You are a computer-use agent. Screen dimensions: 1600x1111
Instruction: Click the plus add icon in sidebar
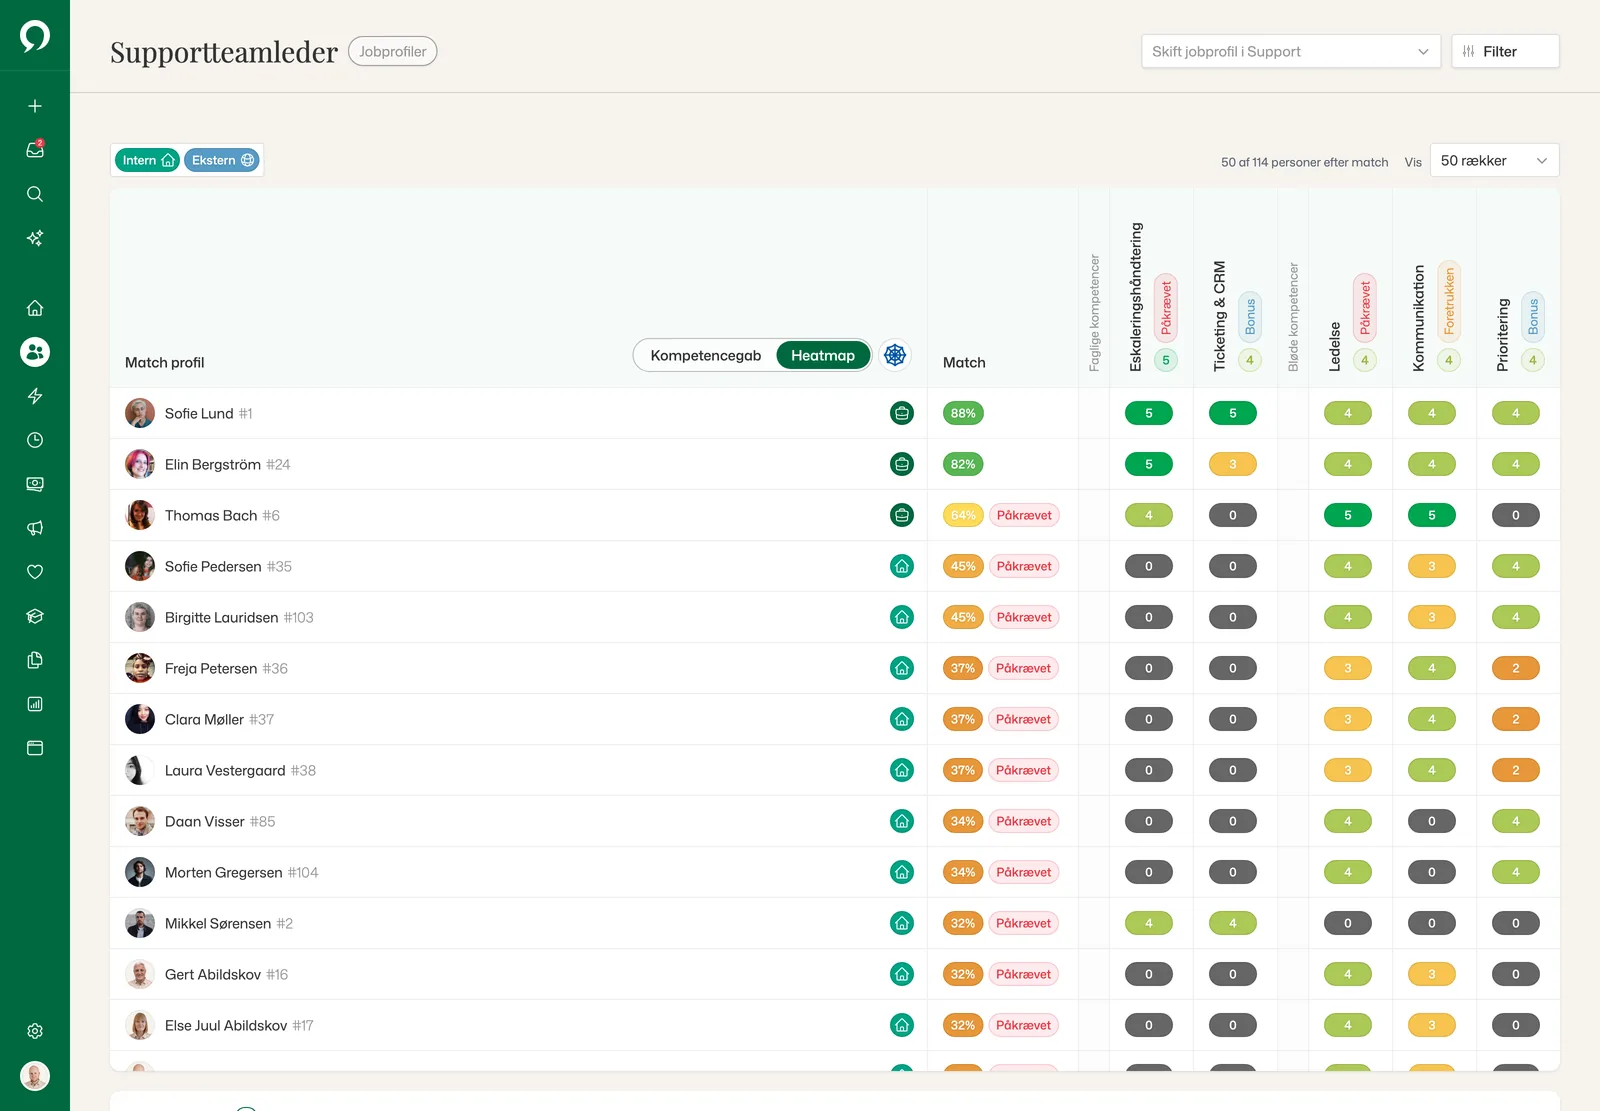(x=35, y=106)
